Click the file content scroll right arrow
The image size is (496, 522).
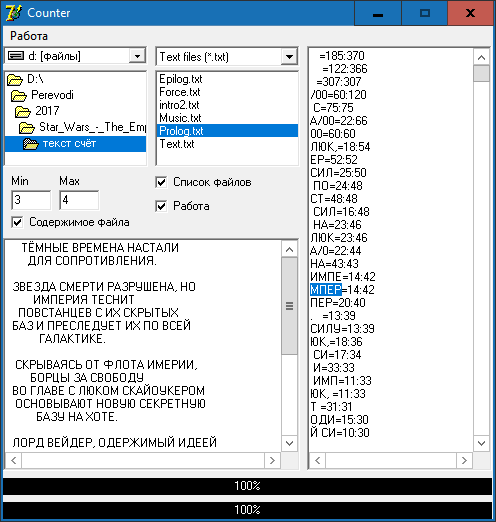pos(272,460)
